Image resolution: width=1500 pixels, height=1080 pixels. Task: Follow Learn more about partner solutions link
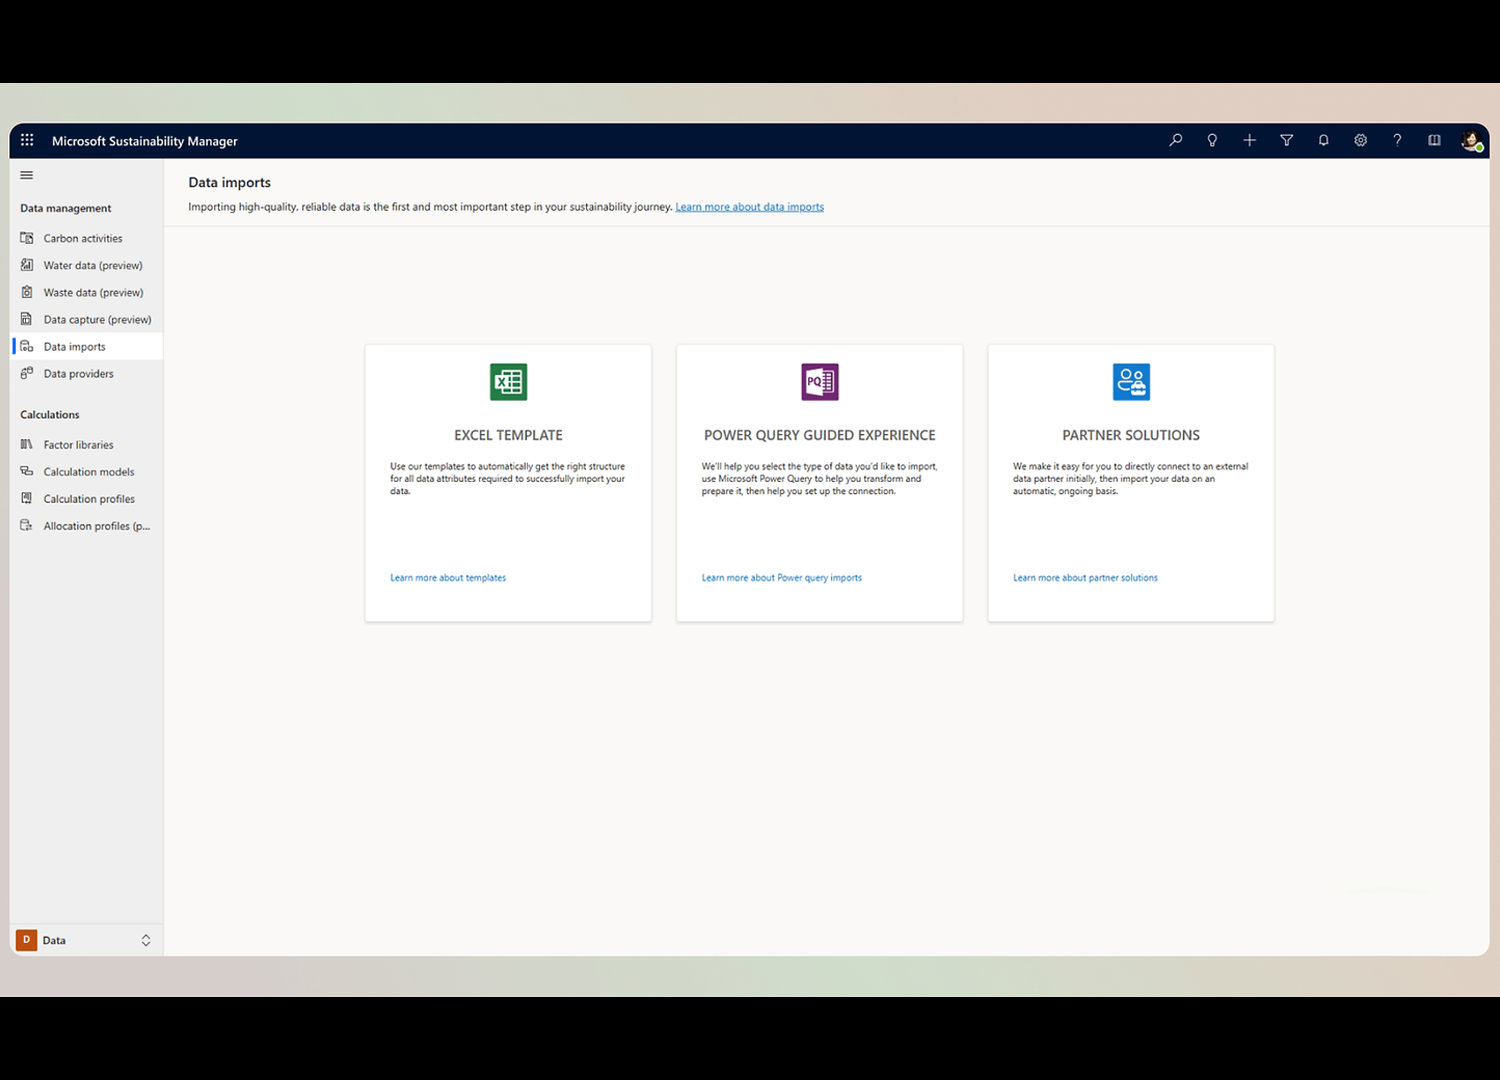coord(1085,577)
